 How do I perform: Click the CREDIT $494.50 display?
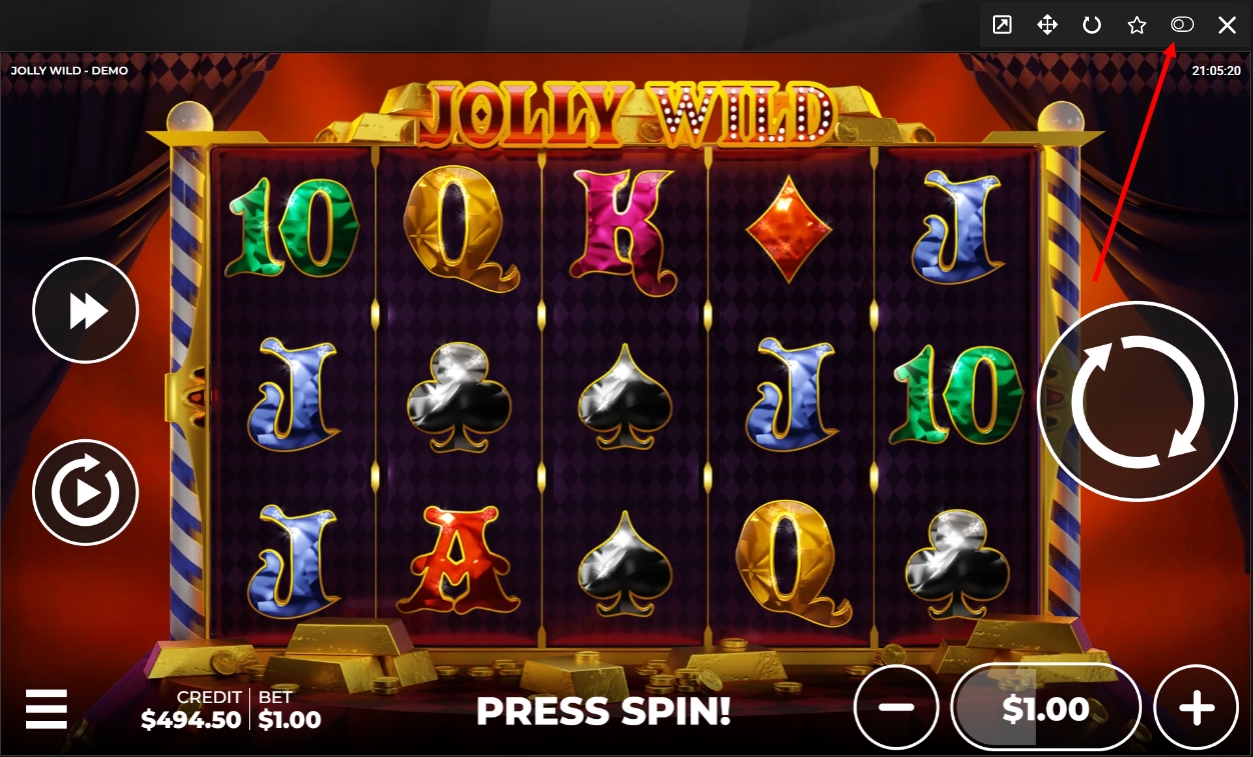click(191, 709)
